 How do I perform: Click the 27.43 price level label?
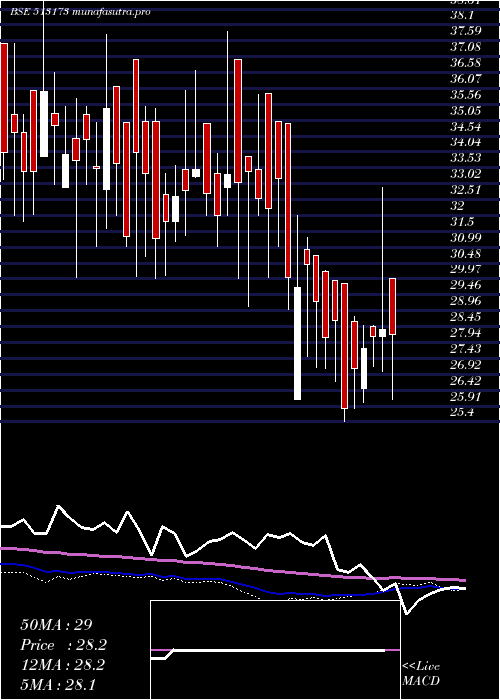pyautogui.click(x=466, y=349)
